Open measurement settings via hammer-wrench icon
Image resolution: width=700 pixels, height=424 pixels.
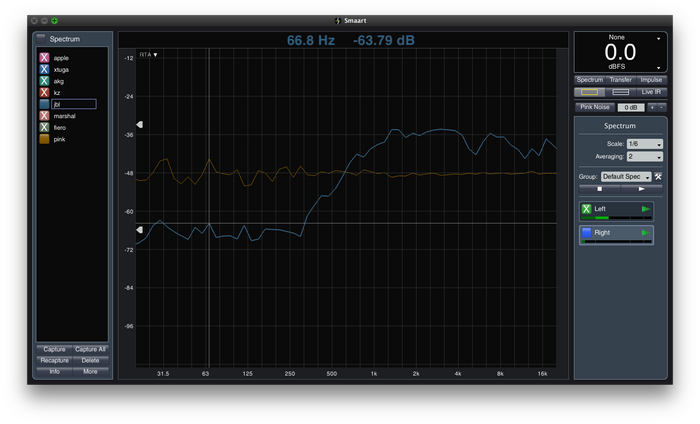click(x=659, y=177)
